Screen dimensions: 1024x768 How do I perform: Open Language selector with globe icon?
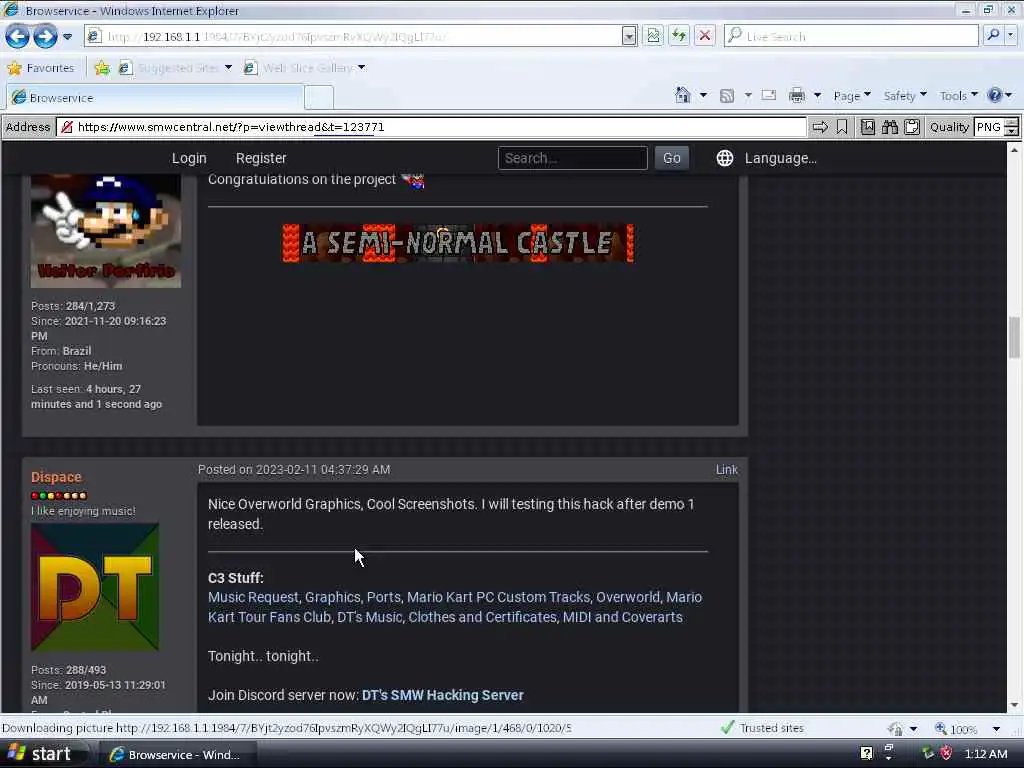click(724, 158)
